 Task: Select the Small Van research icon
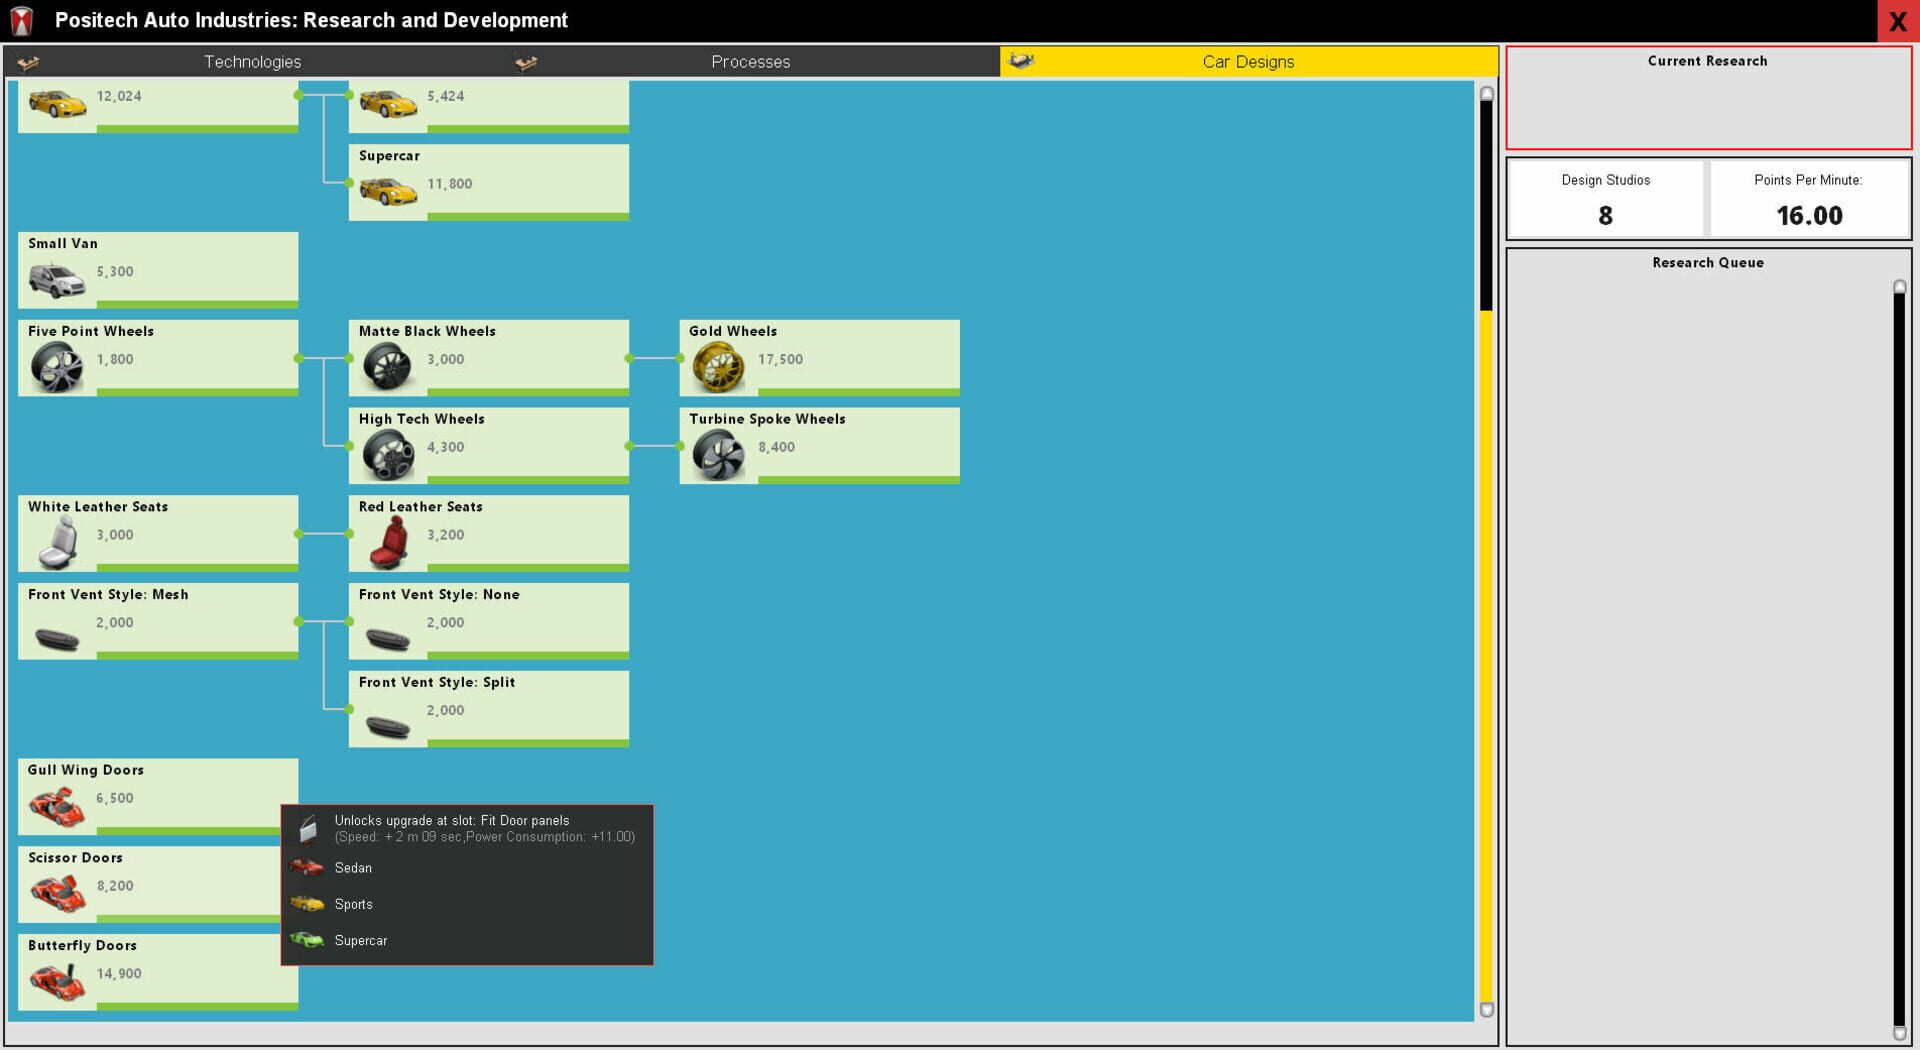(x=58, y=280)
